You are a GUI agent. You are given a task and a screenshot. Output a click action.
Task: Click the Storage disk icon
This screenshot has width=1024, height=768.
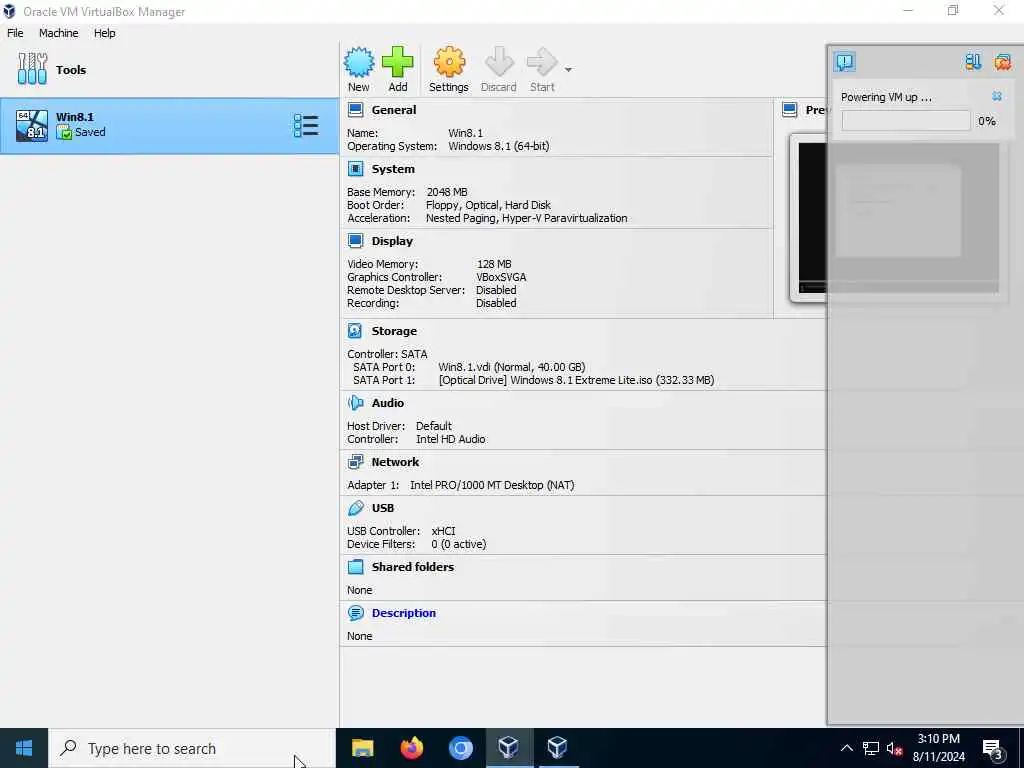355,331
